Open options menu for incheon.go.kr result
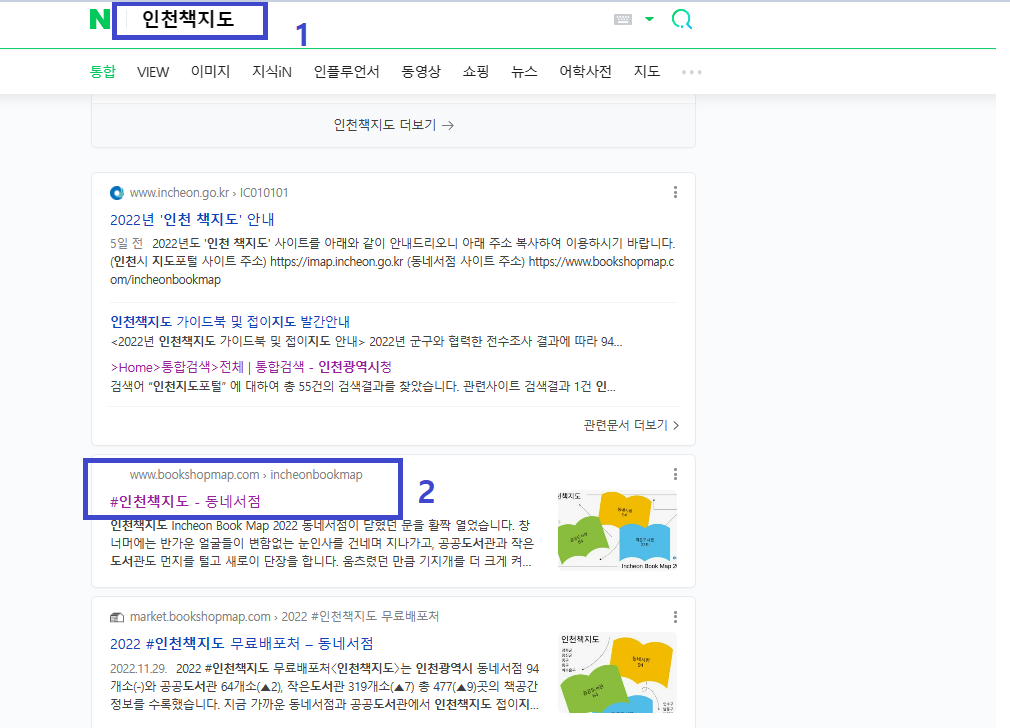 [x=675, y=192]
